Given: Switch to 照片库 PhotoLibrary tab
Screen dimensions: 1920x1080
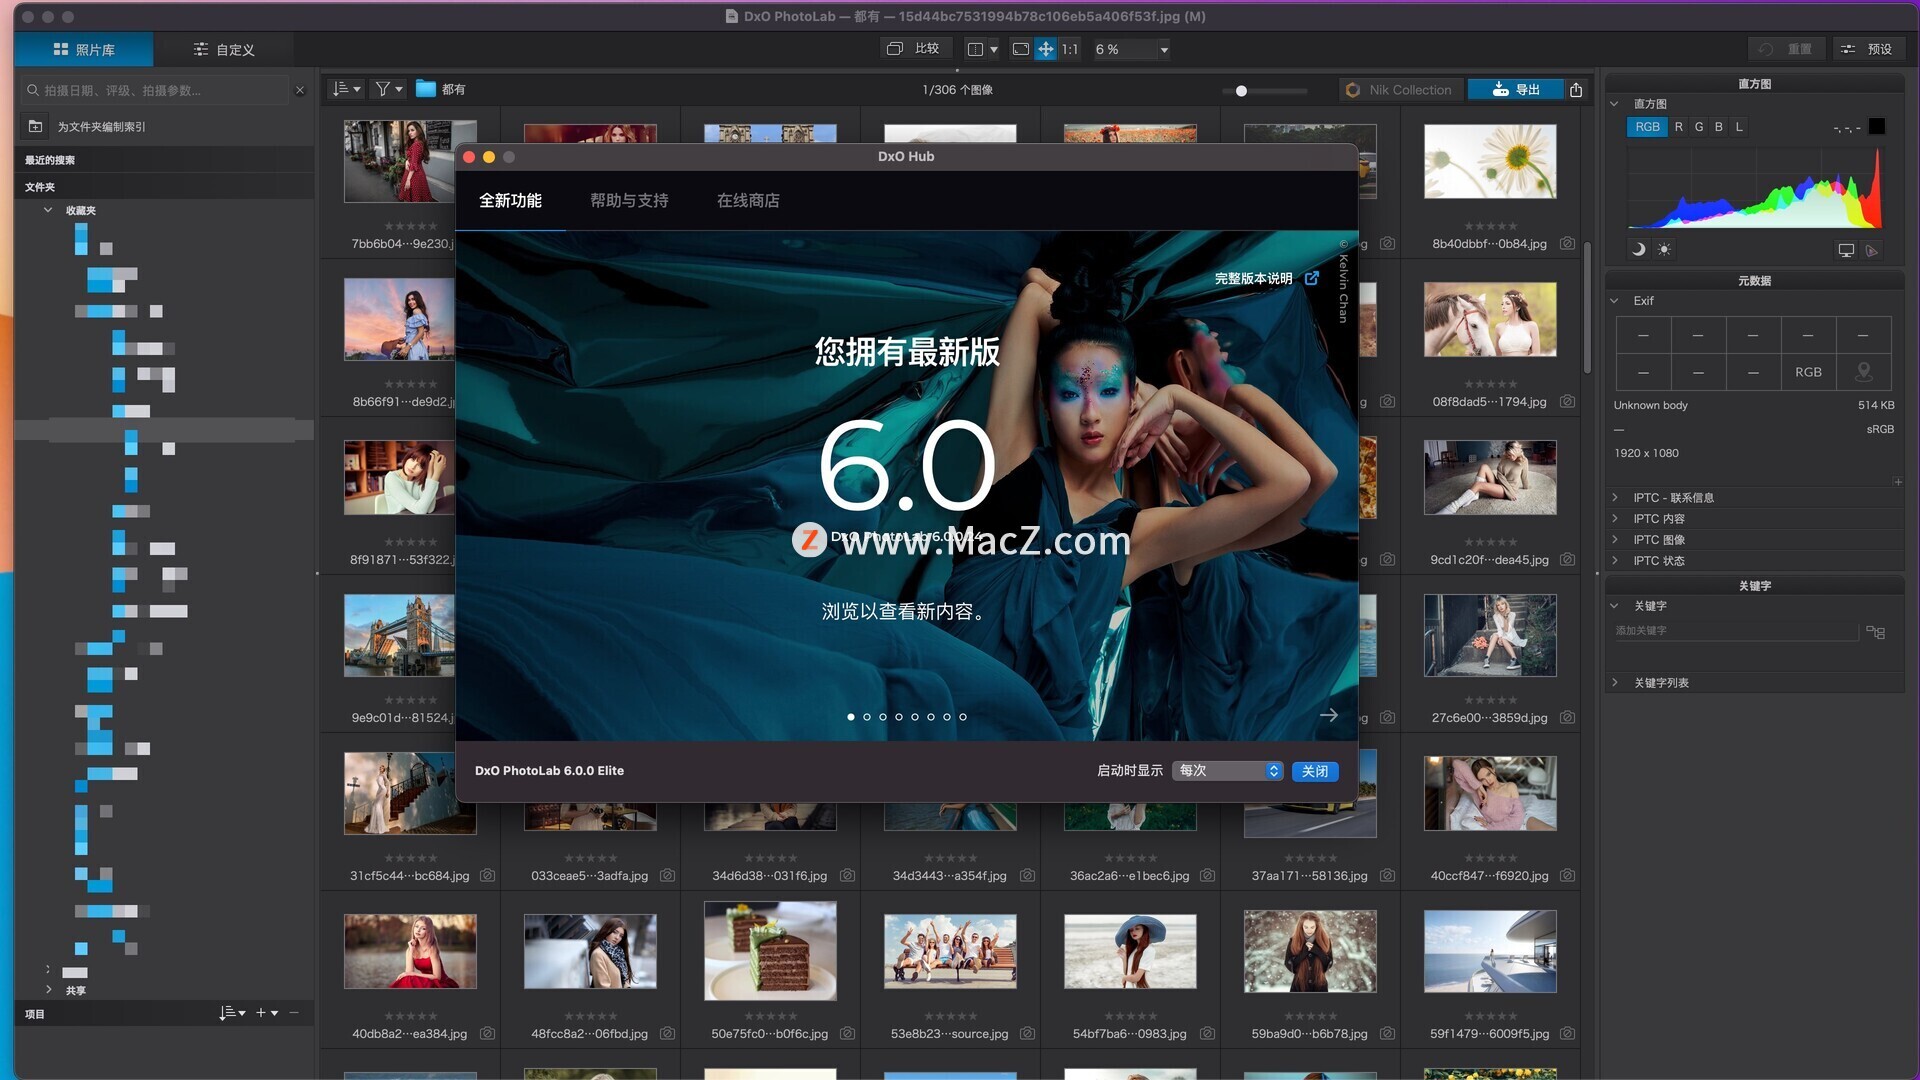Looking at the screenshot, I should pyautogui.click(x=84, y=49).
